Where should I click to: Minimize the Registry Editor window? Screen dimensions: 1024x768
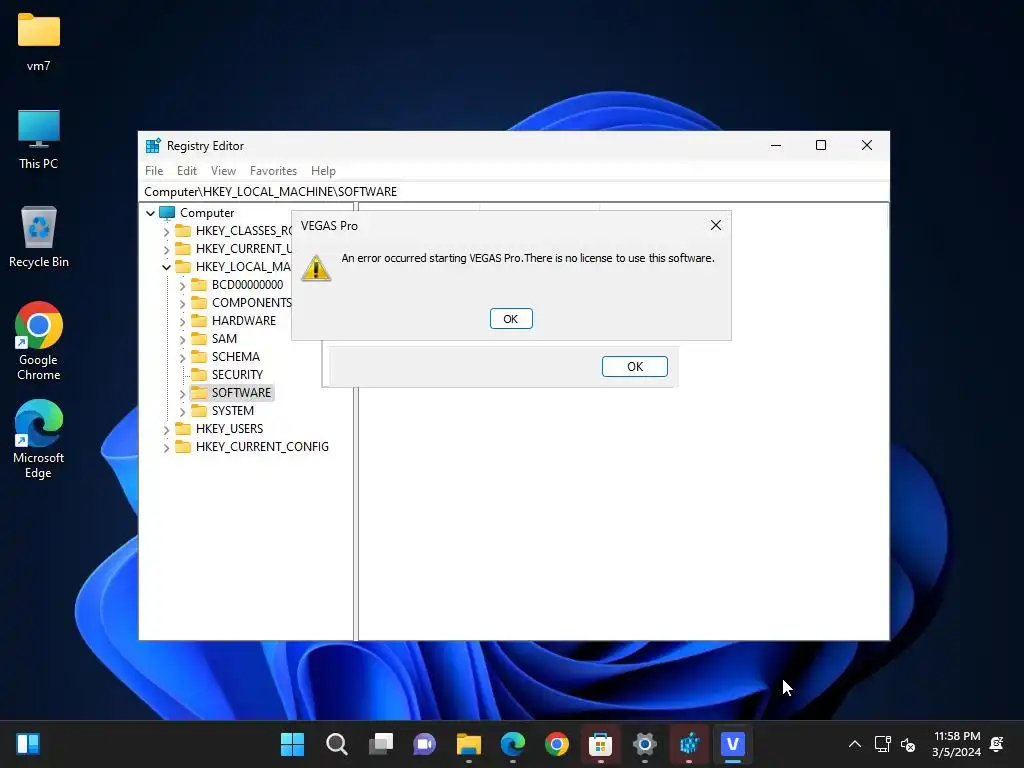776,146
